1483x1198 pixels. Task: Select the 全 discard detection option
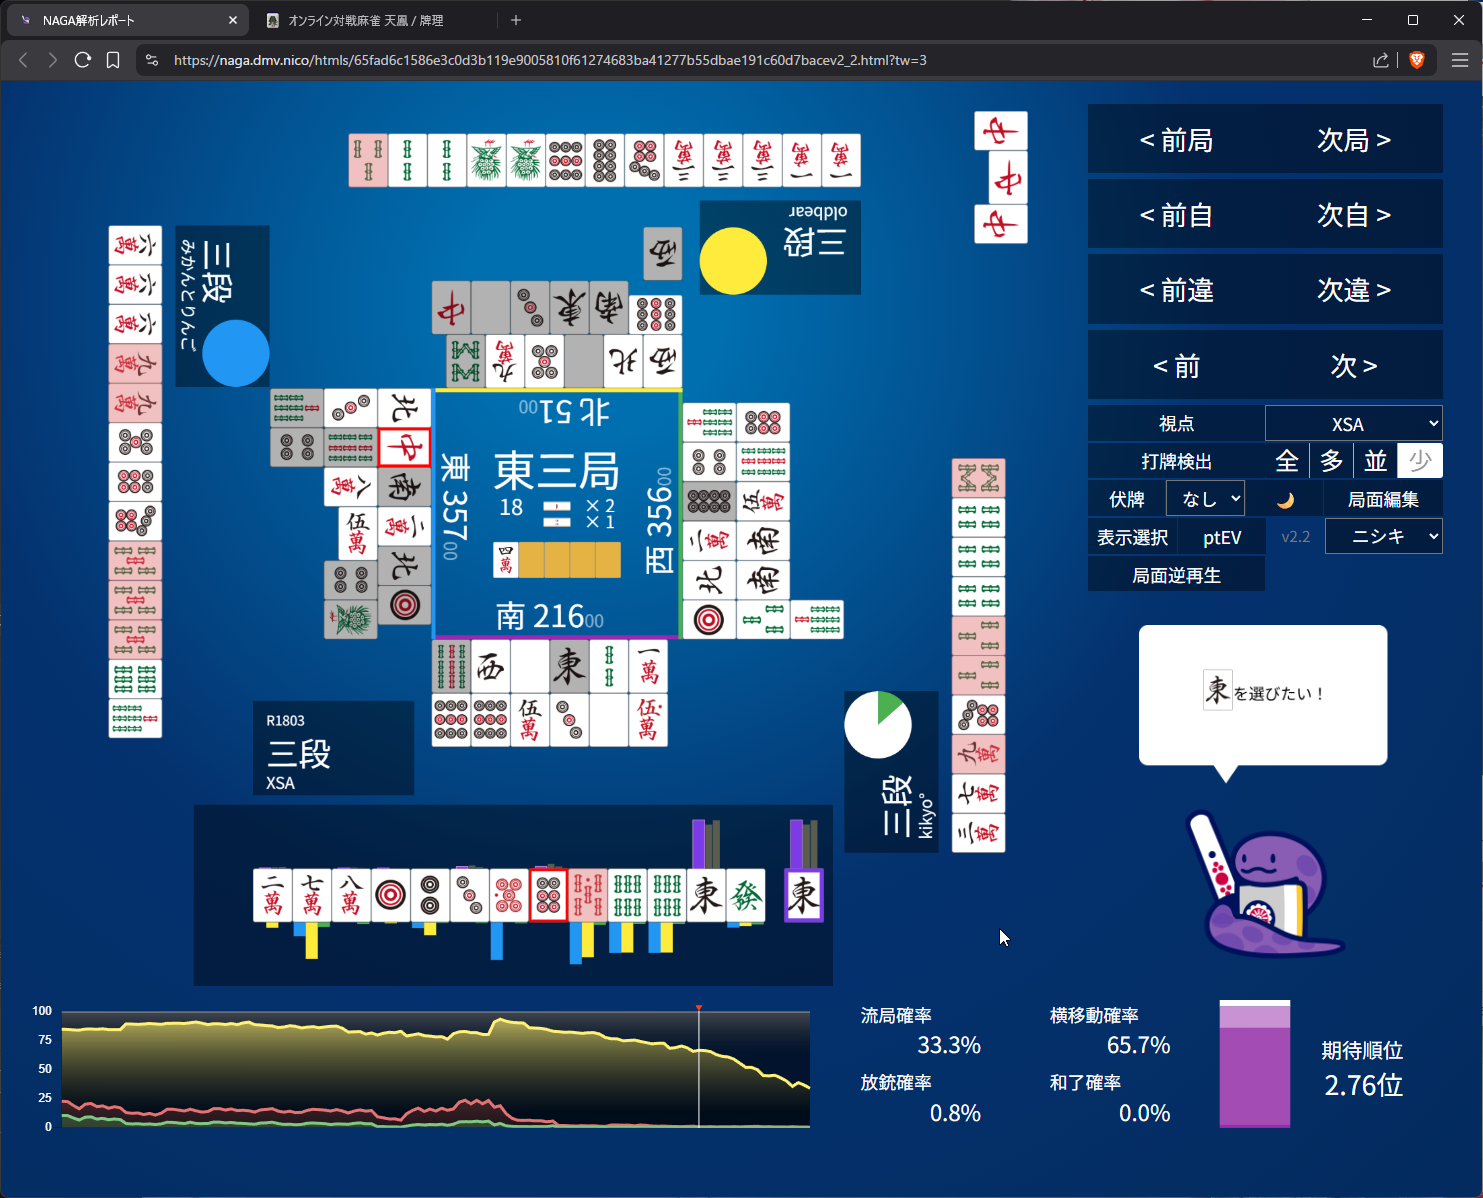pyautogui.click(x=1287, y=461)
